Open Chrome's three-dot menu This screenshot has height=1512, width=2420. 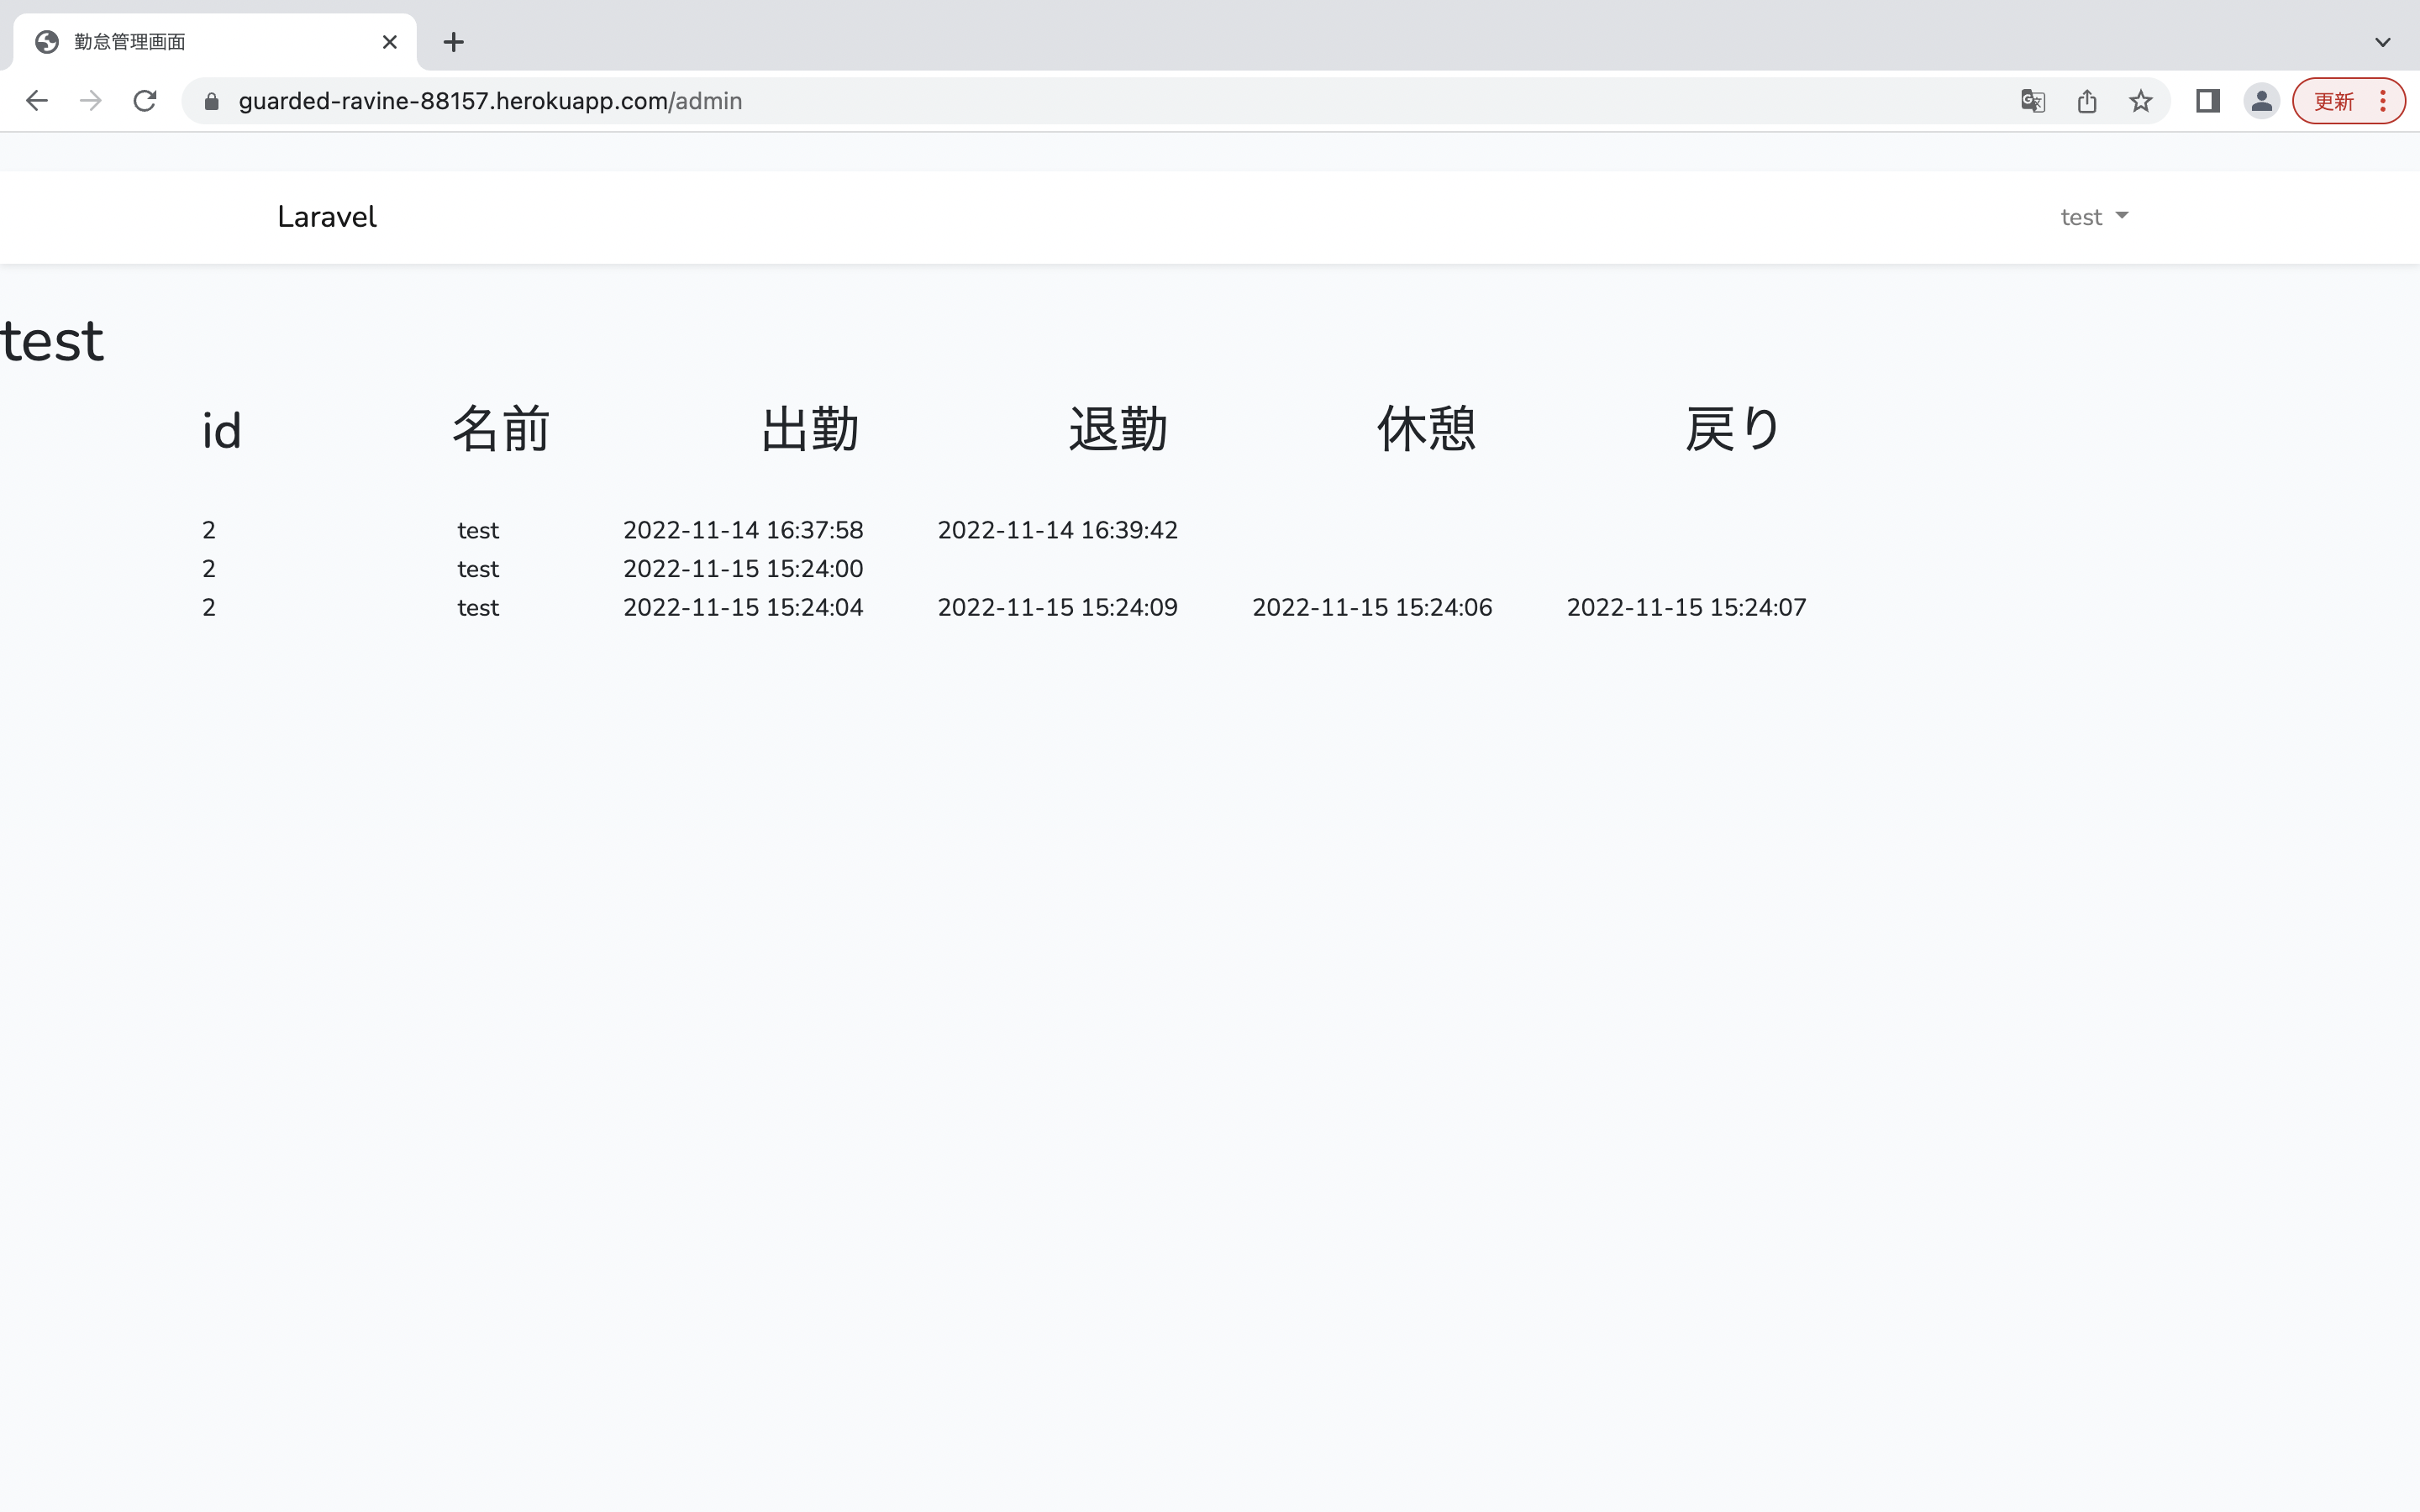[2383, 101]
